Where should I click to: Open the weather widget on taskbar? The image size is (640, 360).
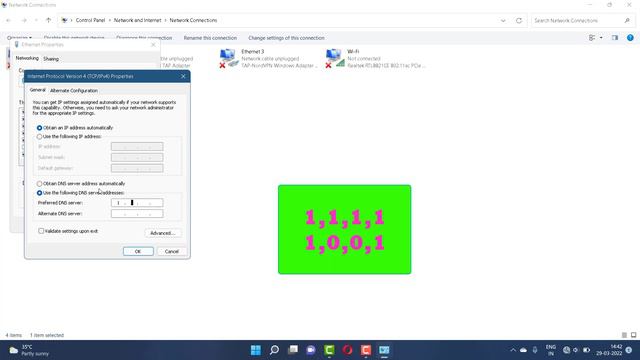pyautogui.click(x=29, y=350)
